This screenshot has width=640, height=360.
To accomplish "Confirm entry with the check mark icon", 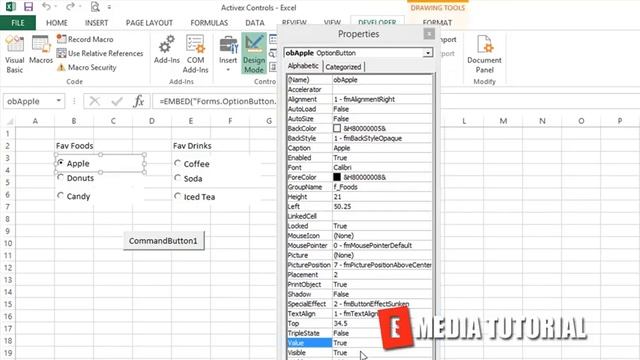I will pyautogui.click(x=117, y=101).
